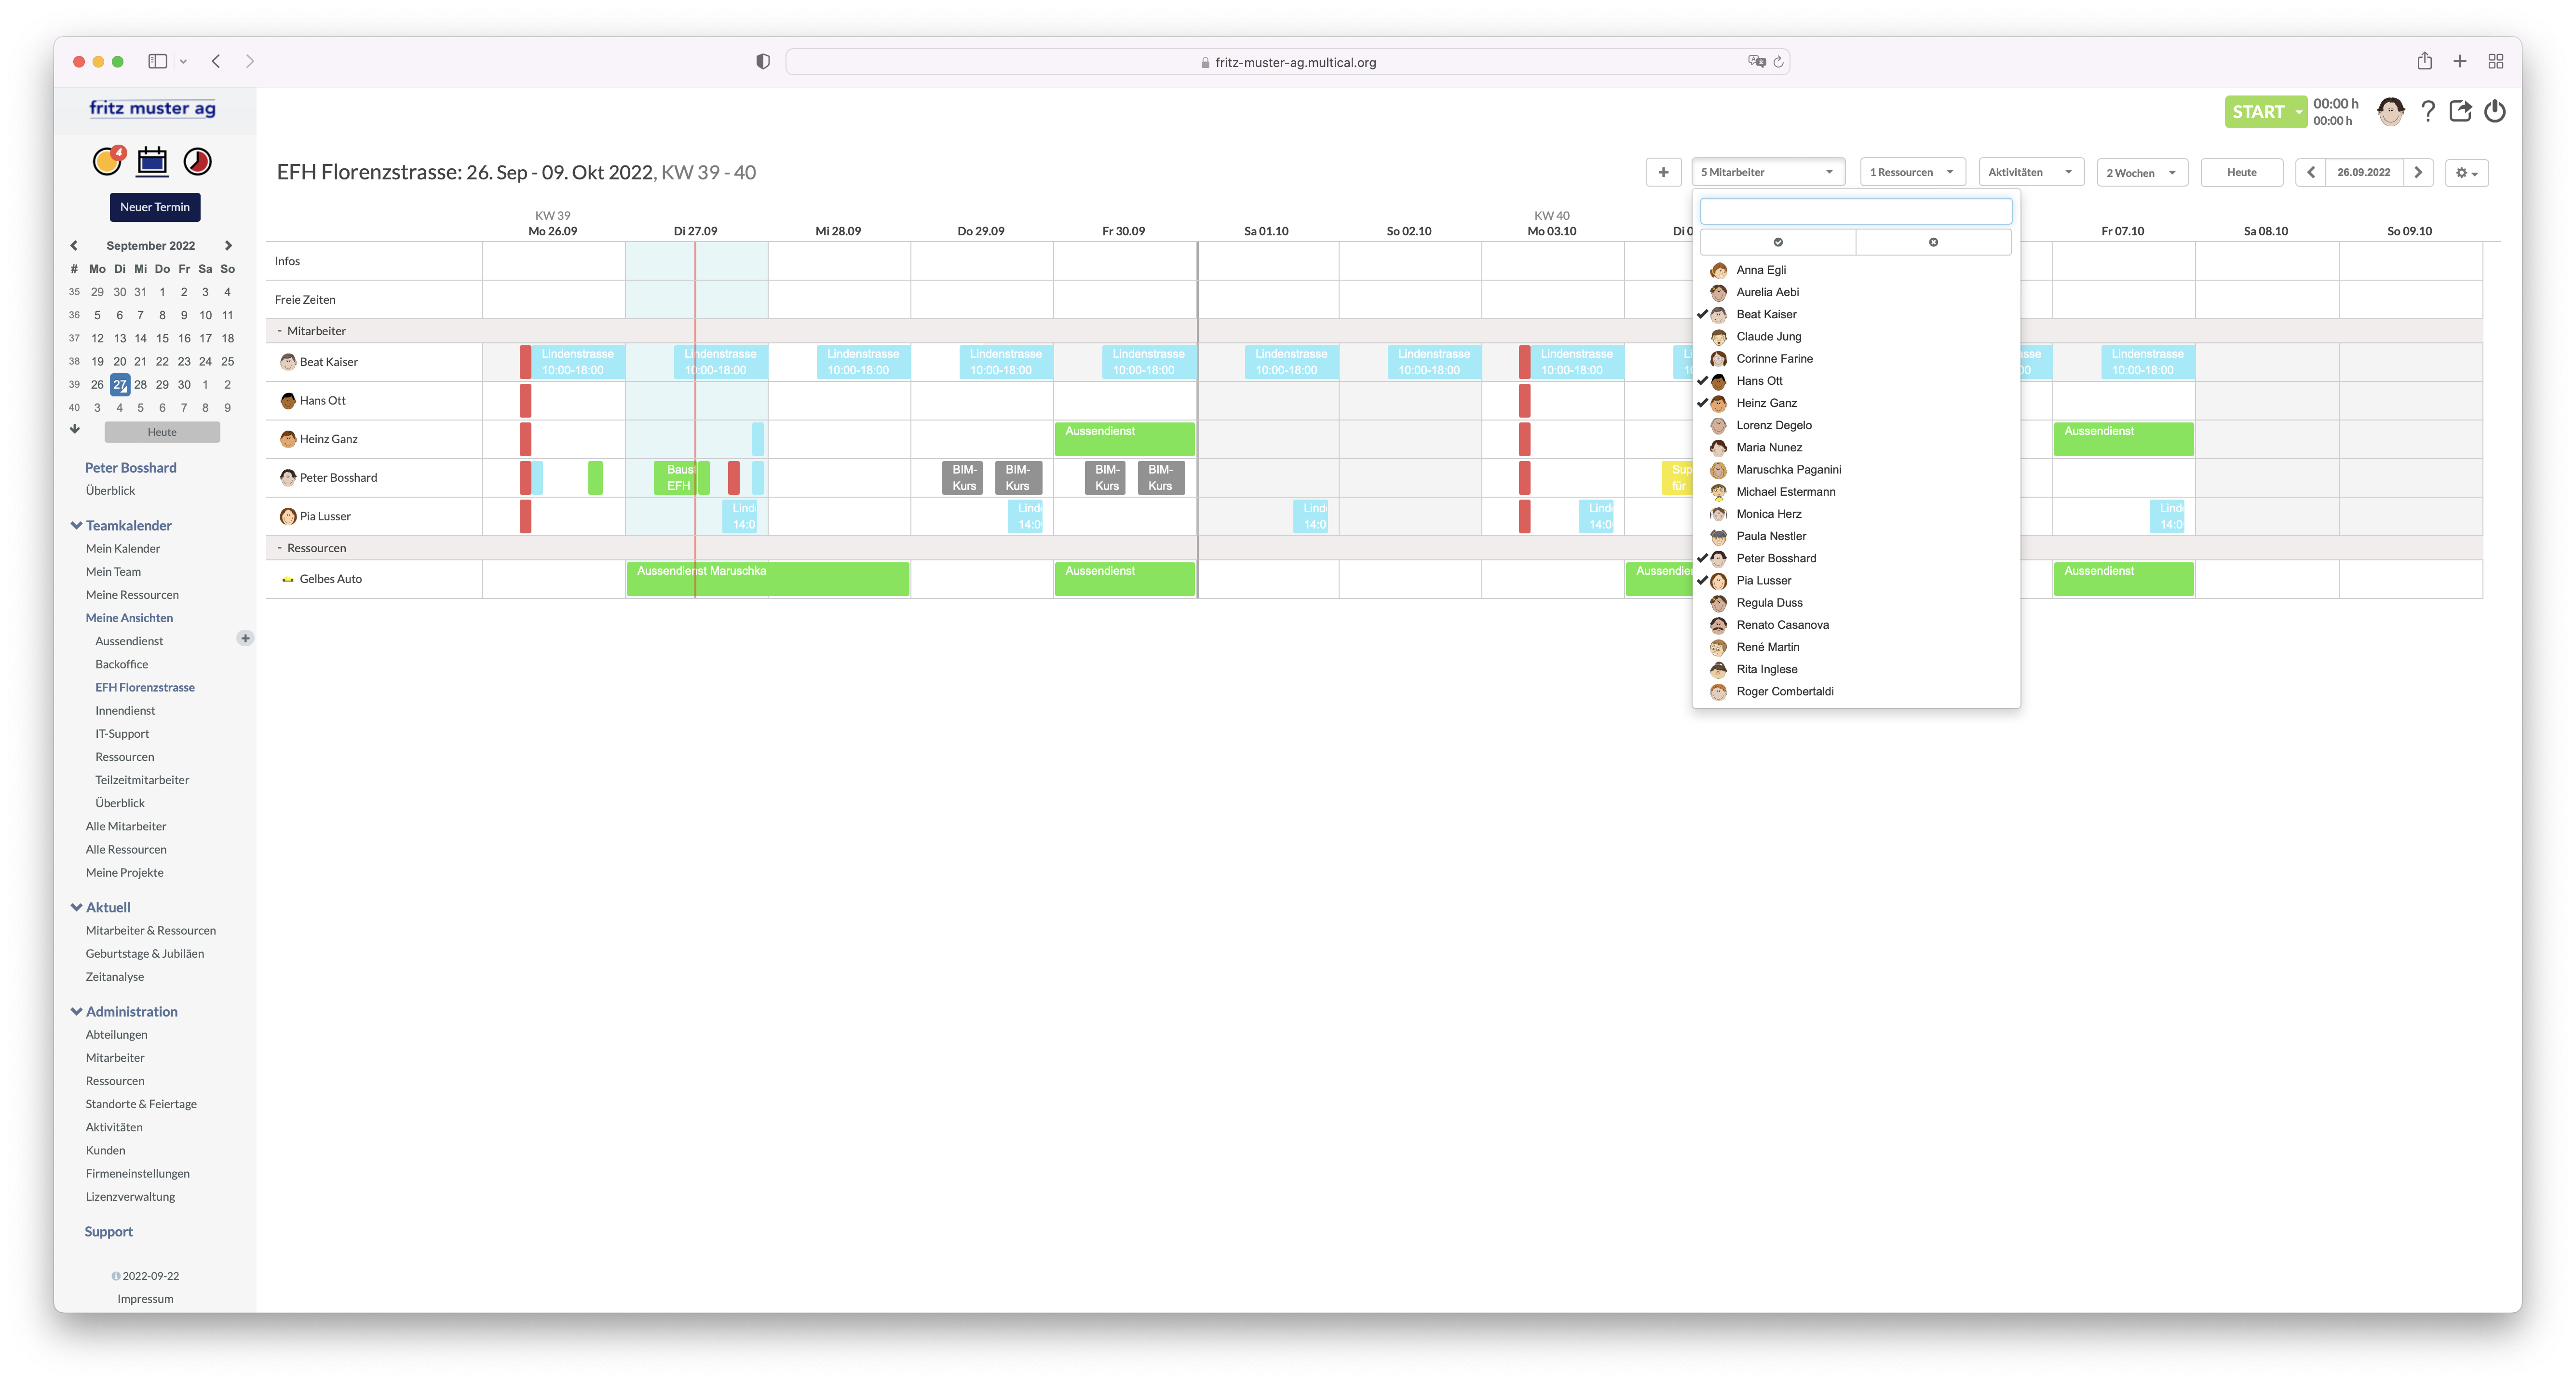This screenshot has height=1384, width=2576.
Task: Check Maruschka Paganini in employee list
Action: coord(1855,469)
